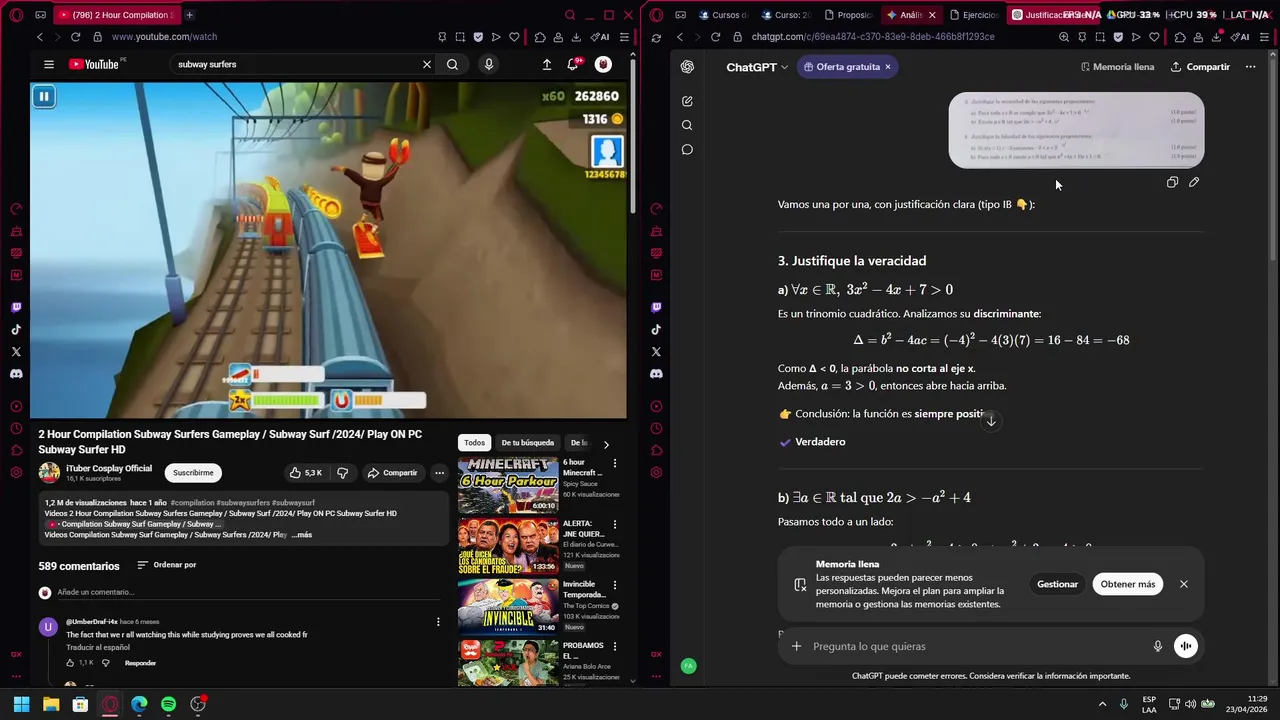Open ChatGPT model selector dropdown
This screenshot has width=1280, height=720.
point(757,67)
